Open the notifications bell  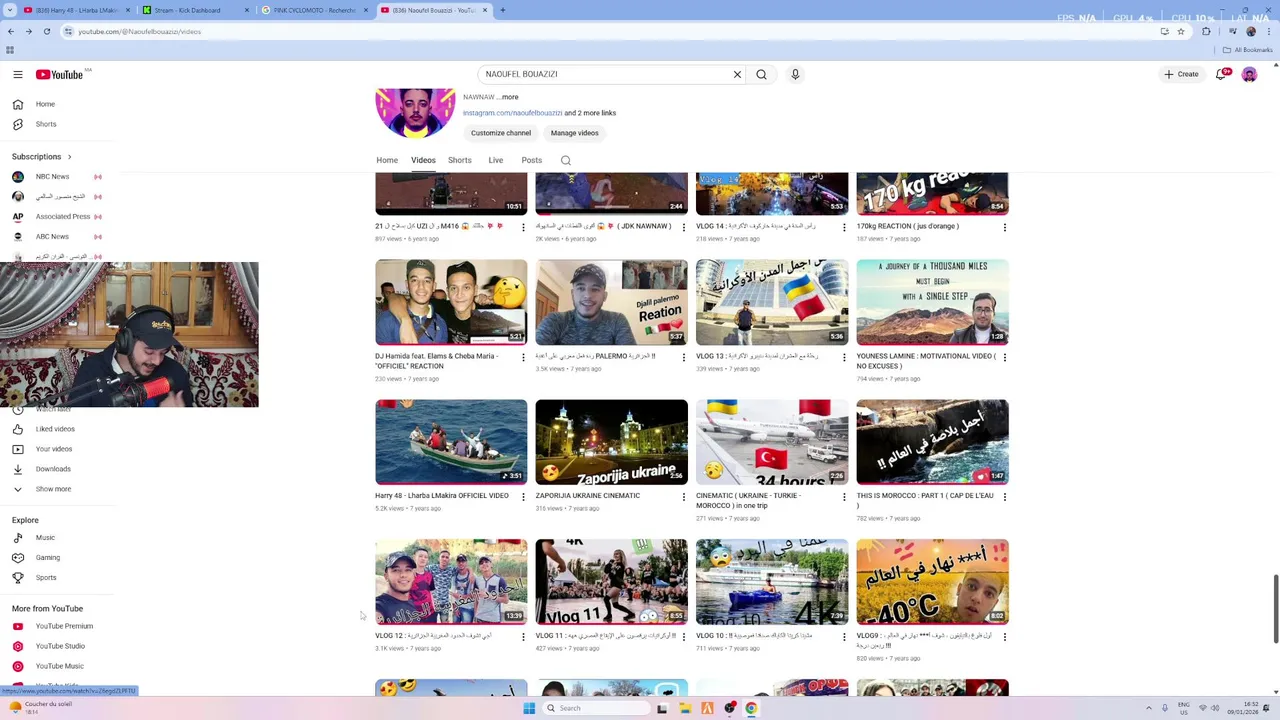pos(1221,74)
